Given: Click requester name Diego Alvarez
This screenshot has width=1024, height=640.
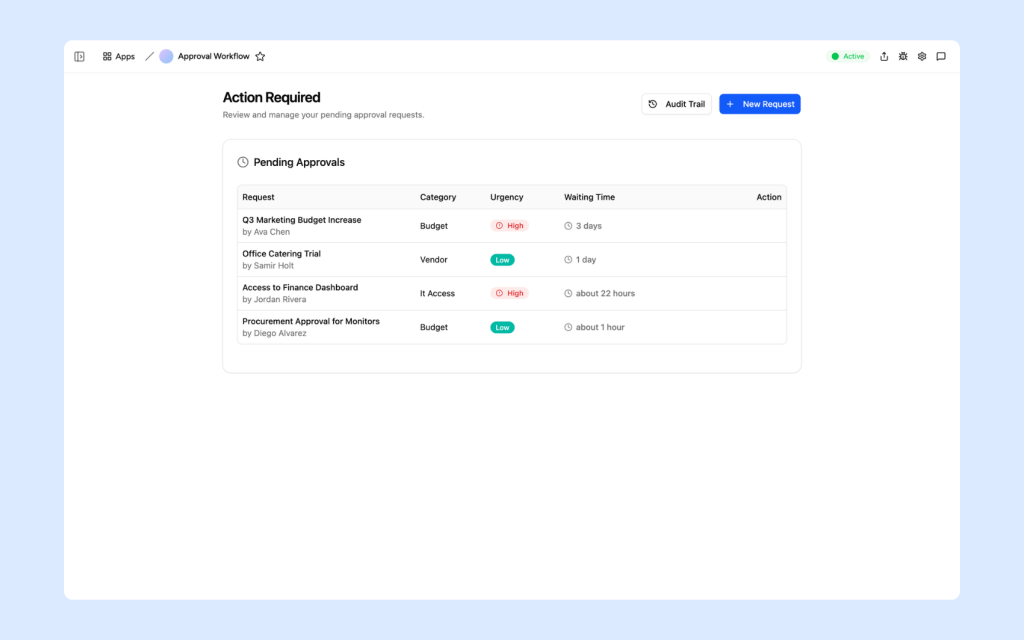Looking at the screenshot, I should point(280,334).
